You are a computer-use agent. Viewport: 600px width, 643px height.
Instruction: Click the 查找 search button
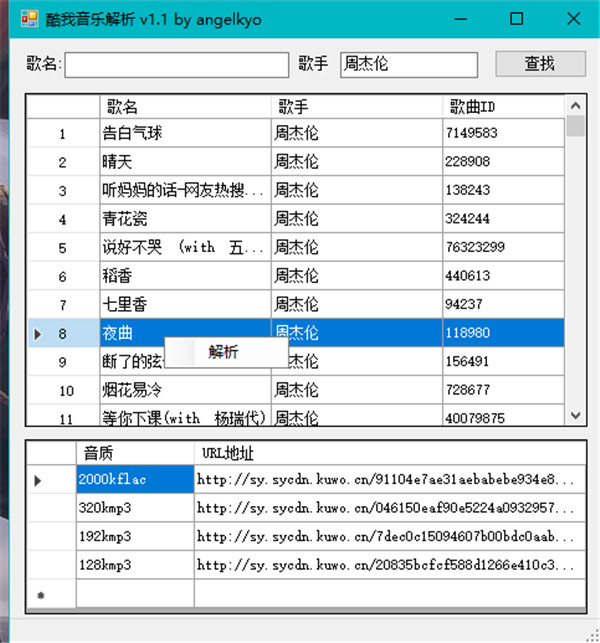click(x=540, y=64)
